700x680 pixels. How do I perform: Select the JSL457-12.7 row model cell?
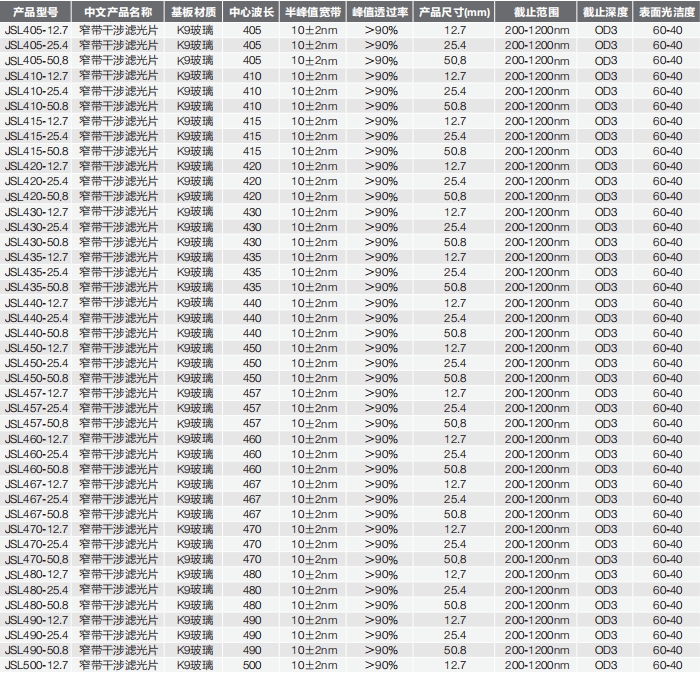(x=36, y=393)
